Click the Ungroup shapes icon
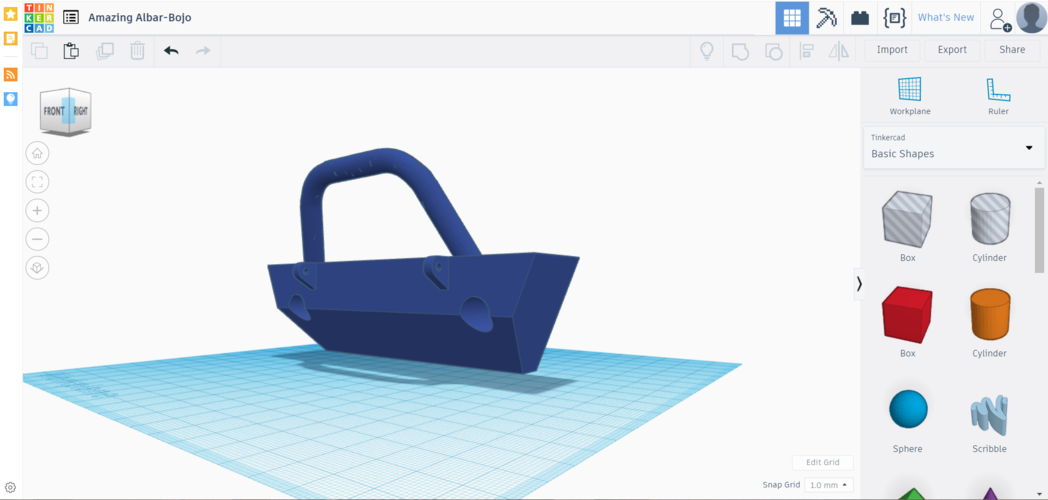Image resolution: width=1048 pixels, height=500 pixels. [773, 51]
